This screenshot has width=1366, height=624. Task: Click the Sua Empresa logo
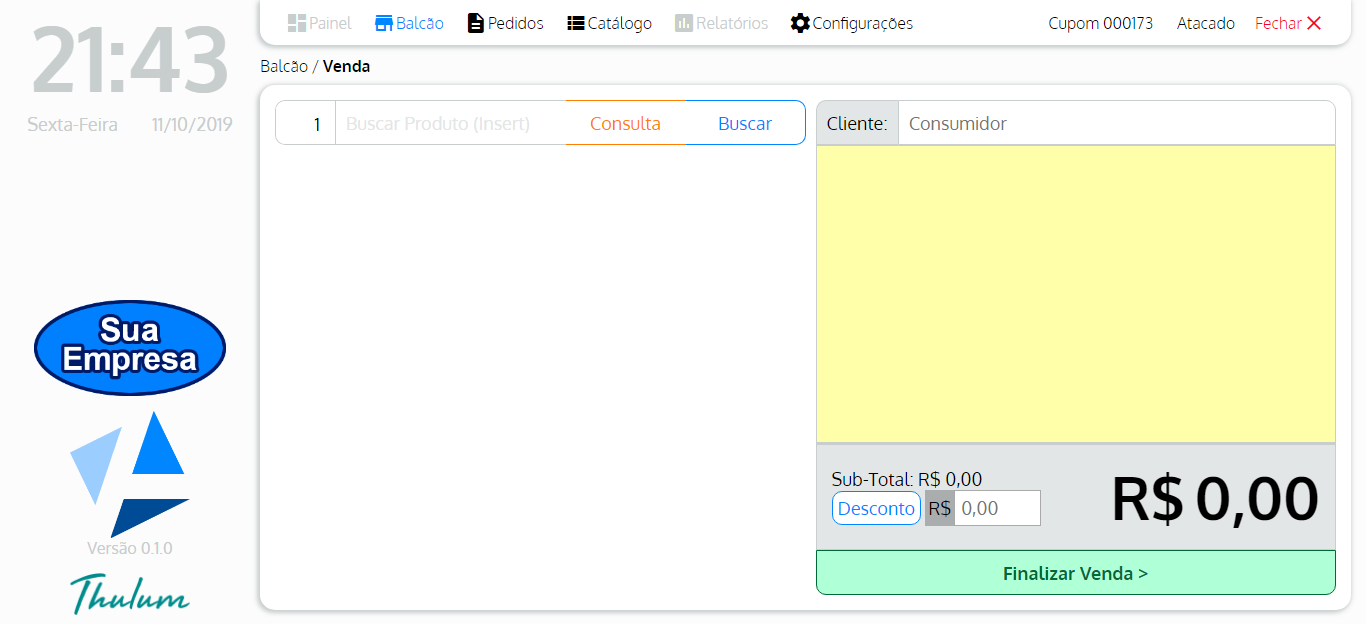[130, 347]
